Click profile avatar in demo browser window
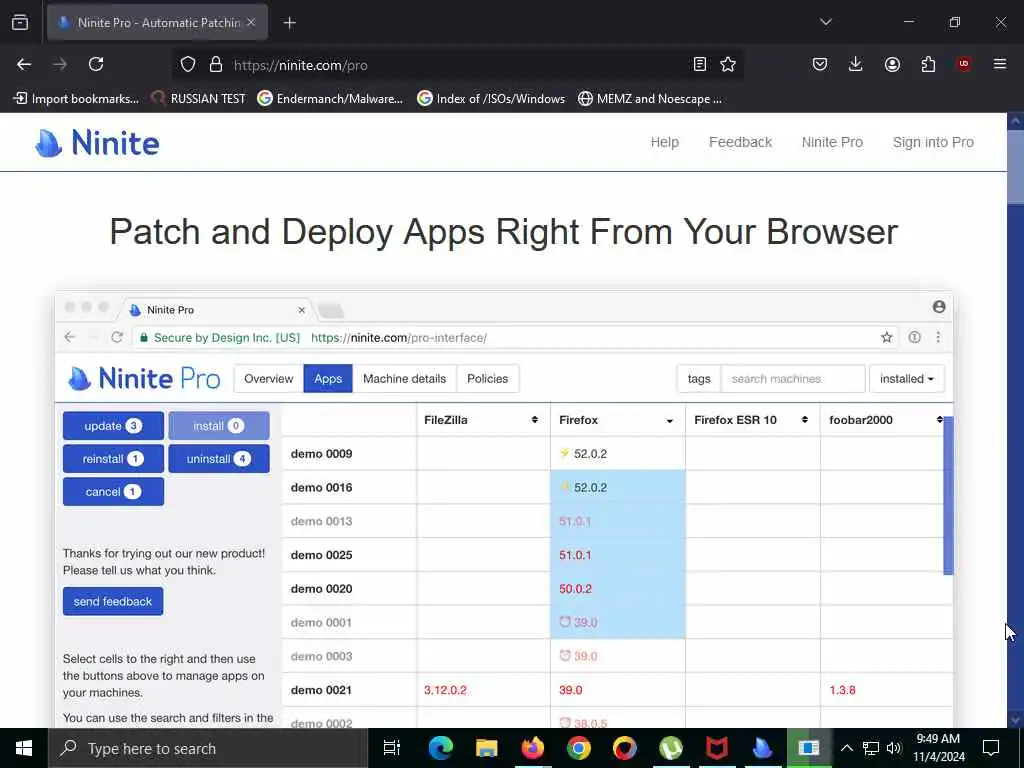Image resolution: width=1024 pixels, height=768 pixels. tap(939, 307)
